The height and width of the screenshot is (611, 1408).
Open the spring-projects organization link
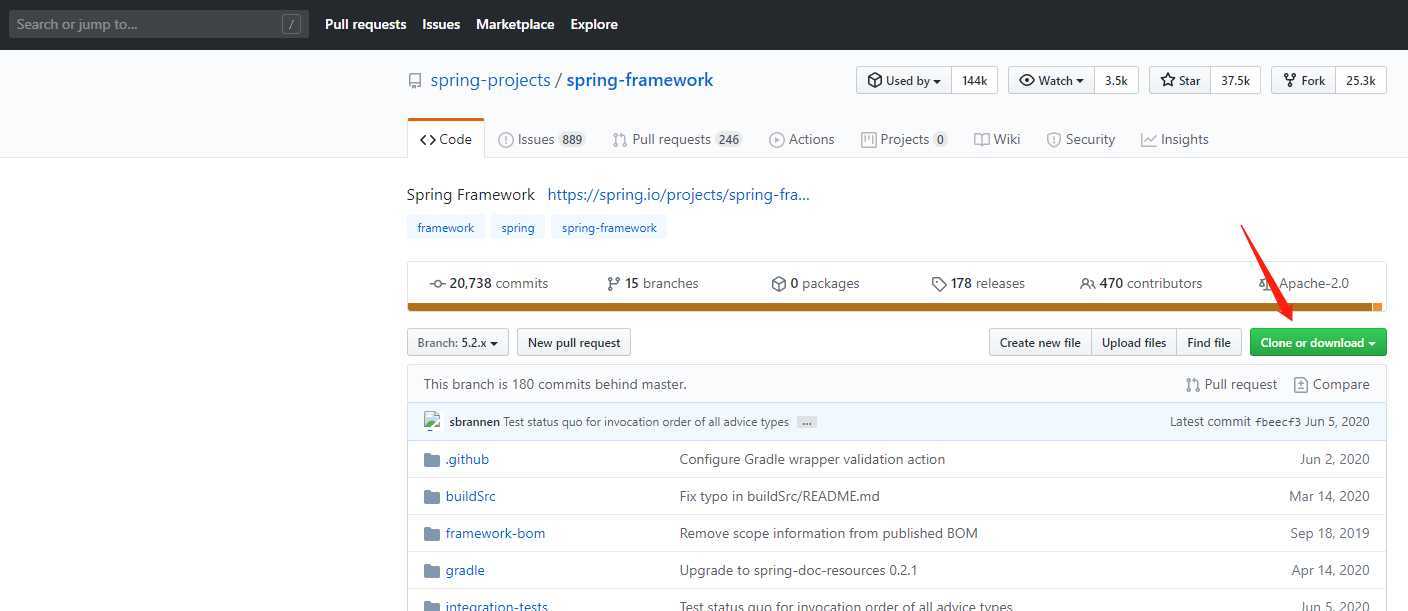[490, 81]
